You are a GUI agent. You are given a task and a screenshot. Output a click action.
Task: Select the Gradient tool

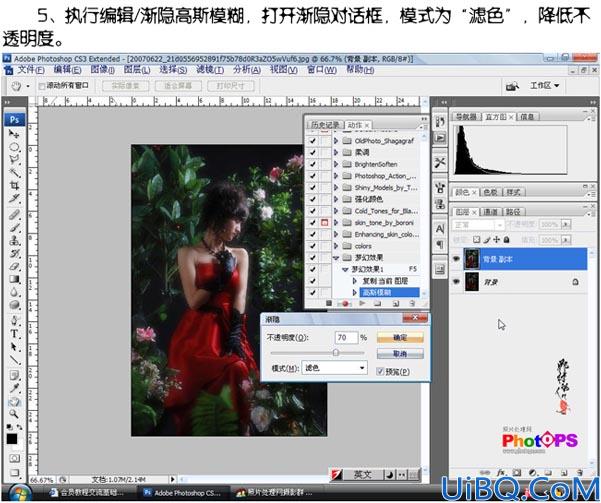pos(14,279)
